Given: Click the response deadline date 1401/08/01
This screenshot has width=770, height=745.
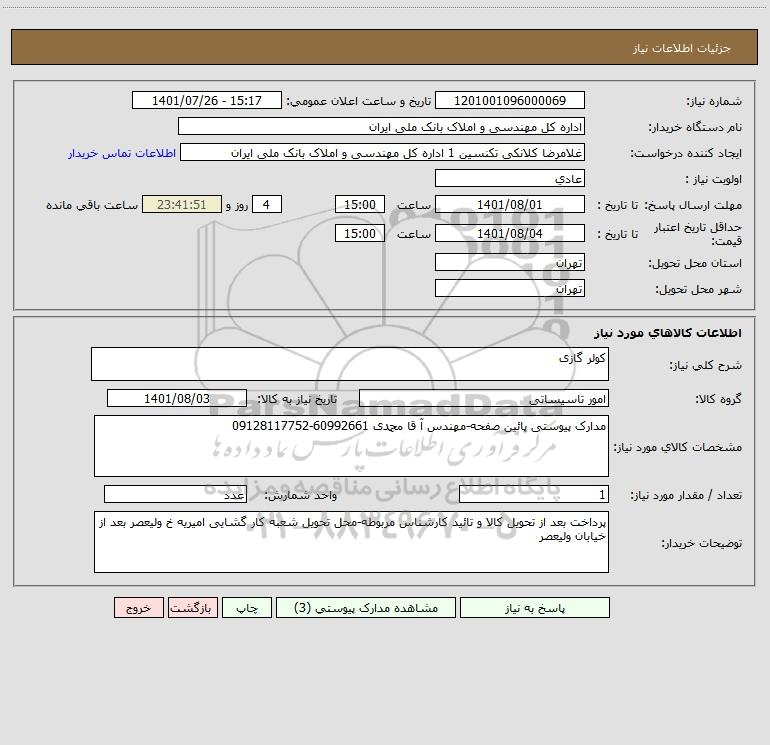Looking at the screenshot, I should pyautogui.click(x=510, y=204).
